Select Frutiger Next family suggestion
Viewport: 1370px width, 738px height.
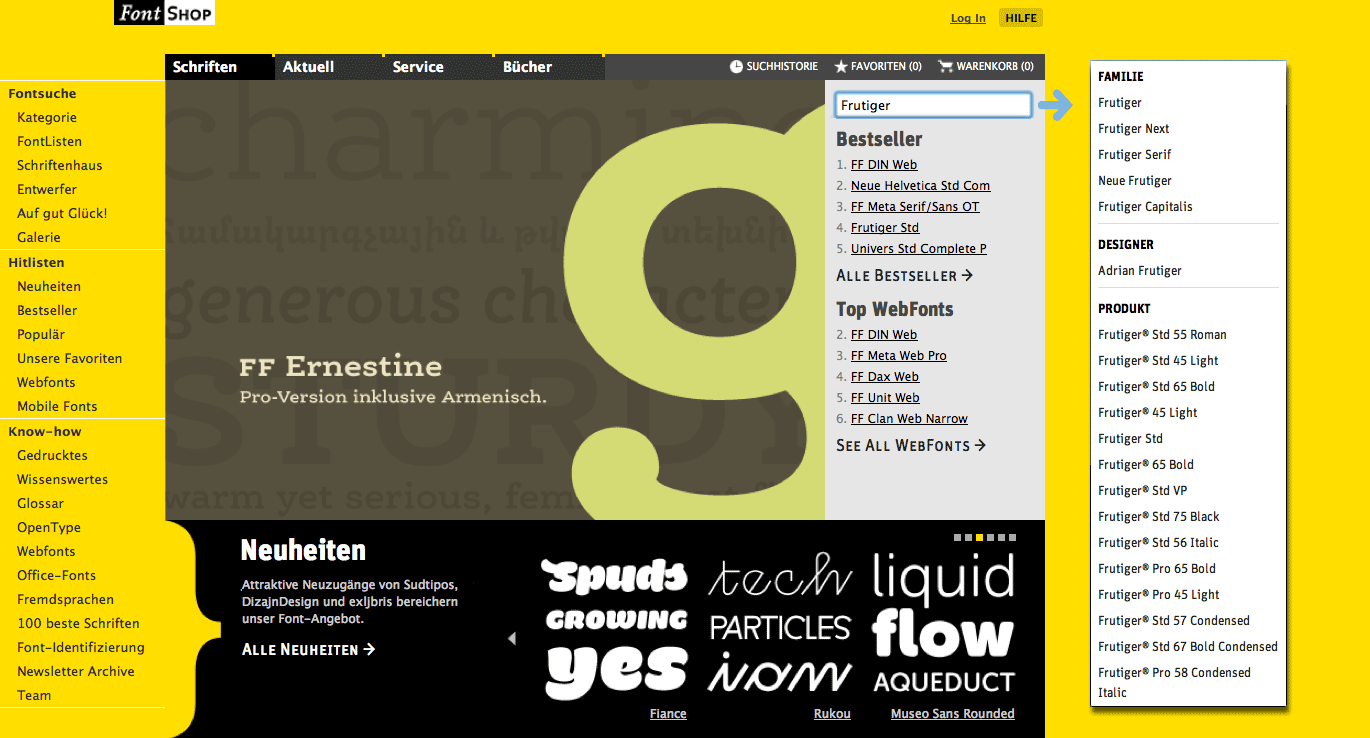coord(1133,129)
